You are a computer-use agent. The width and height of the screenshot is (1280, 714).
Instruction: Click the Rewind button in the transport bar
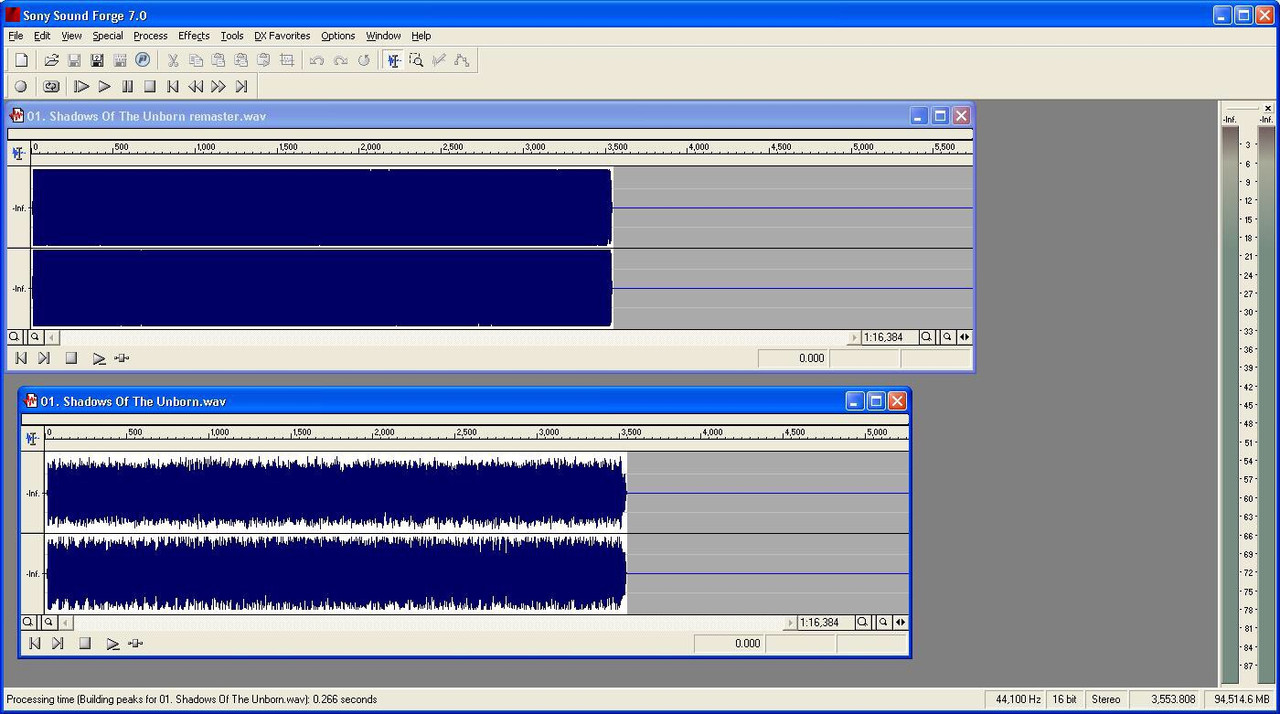coord(196,87)
